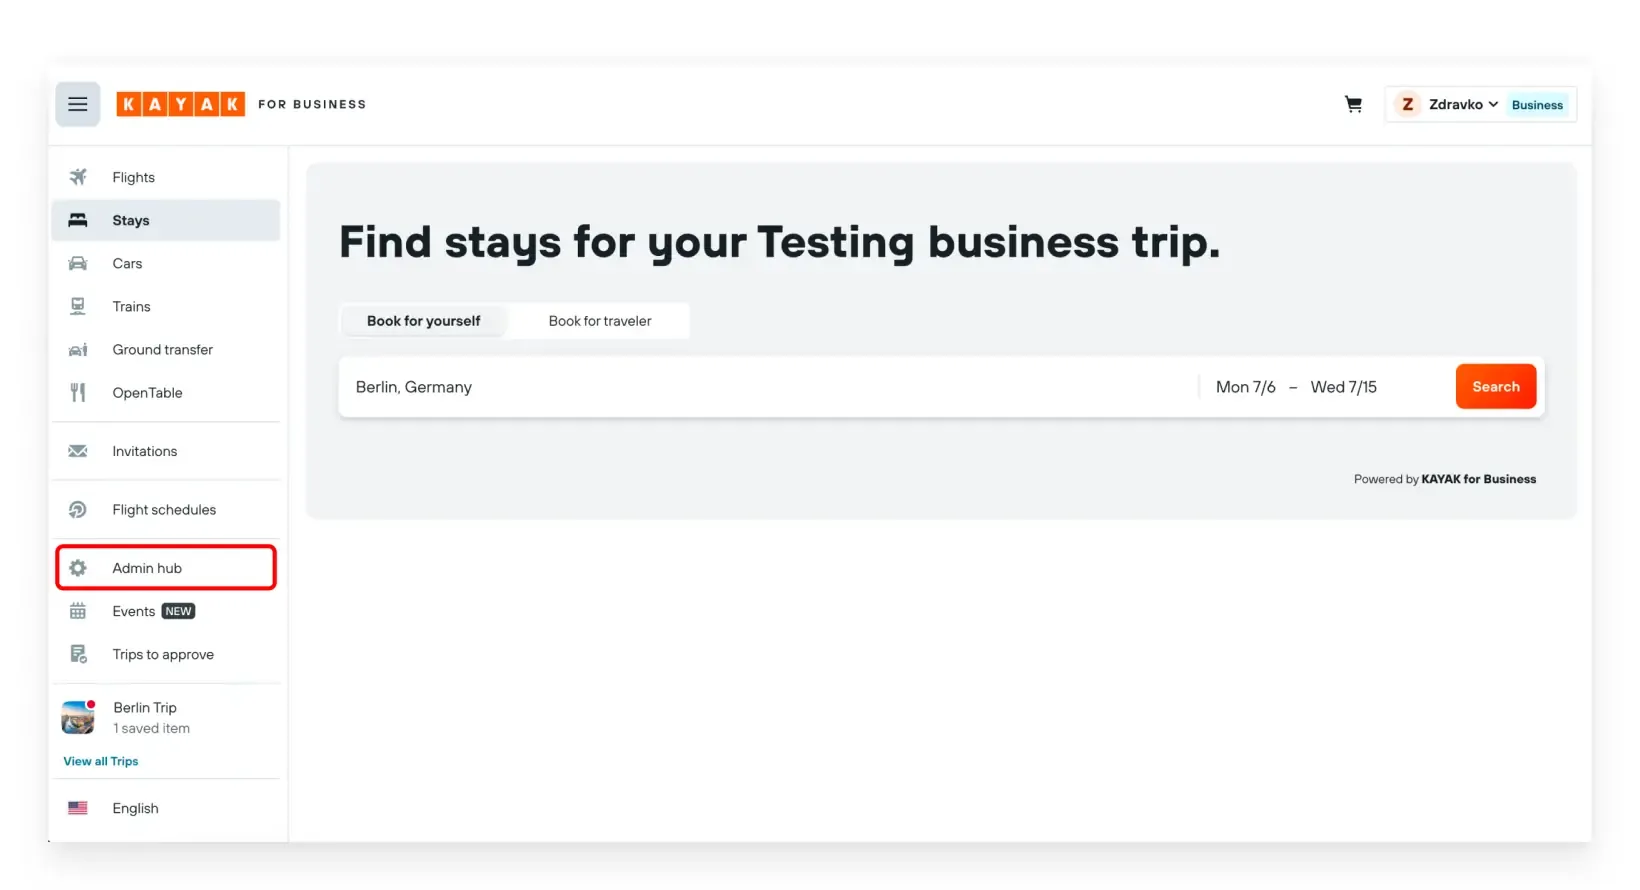The image size is (1640, 890).
Task: Click the Stays bed icon
Action: [x=78, y=220]
